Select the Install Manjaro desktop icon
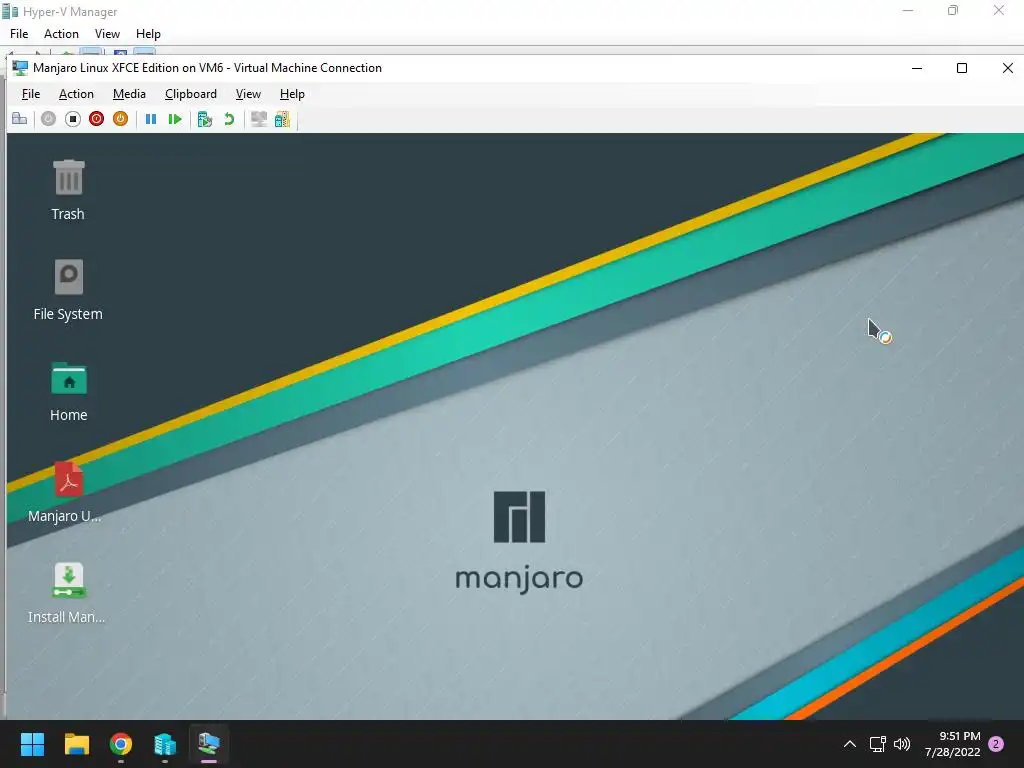This screenshot has width=1024, height=768. click(67, 593)
